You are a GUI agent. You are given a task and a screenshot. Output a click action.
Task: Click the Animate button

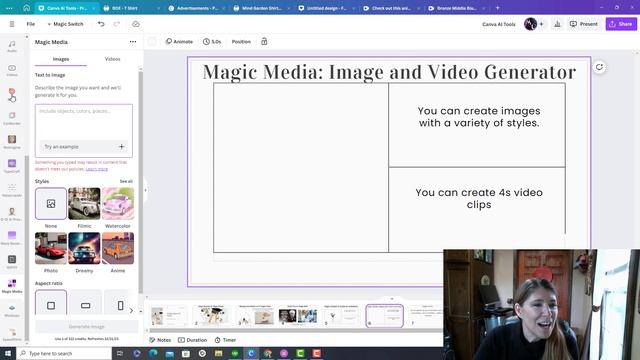point(179,42)
